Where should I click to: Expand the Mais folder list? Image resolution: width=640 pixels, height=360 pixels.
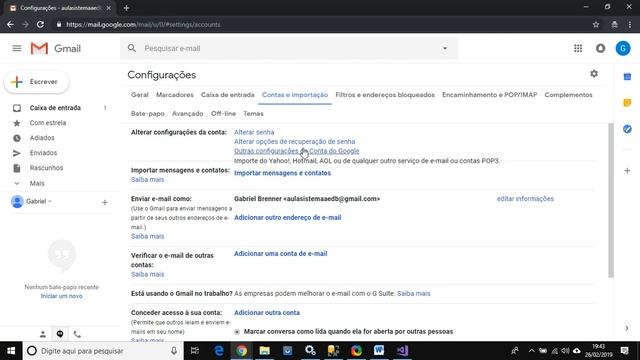[x=37, y=183]
